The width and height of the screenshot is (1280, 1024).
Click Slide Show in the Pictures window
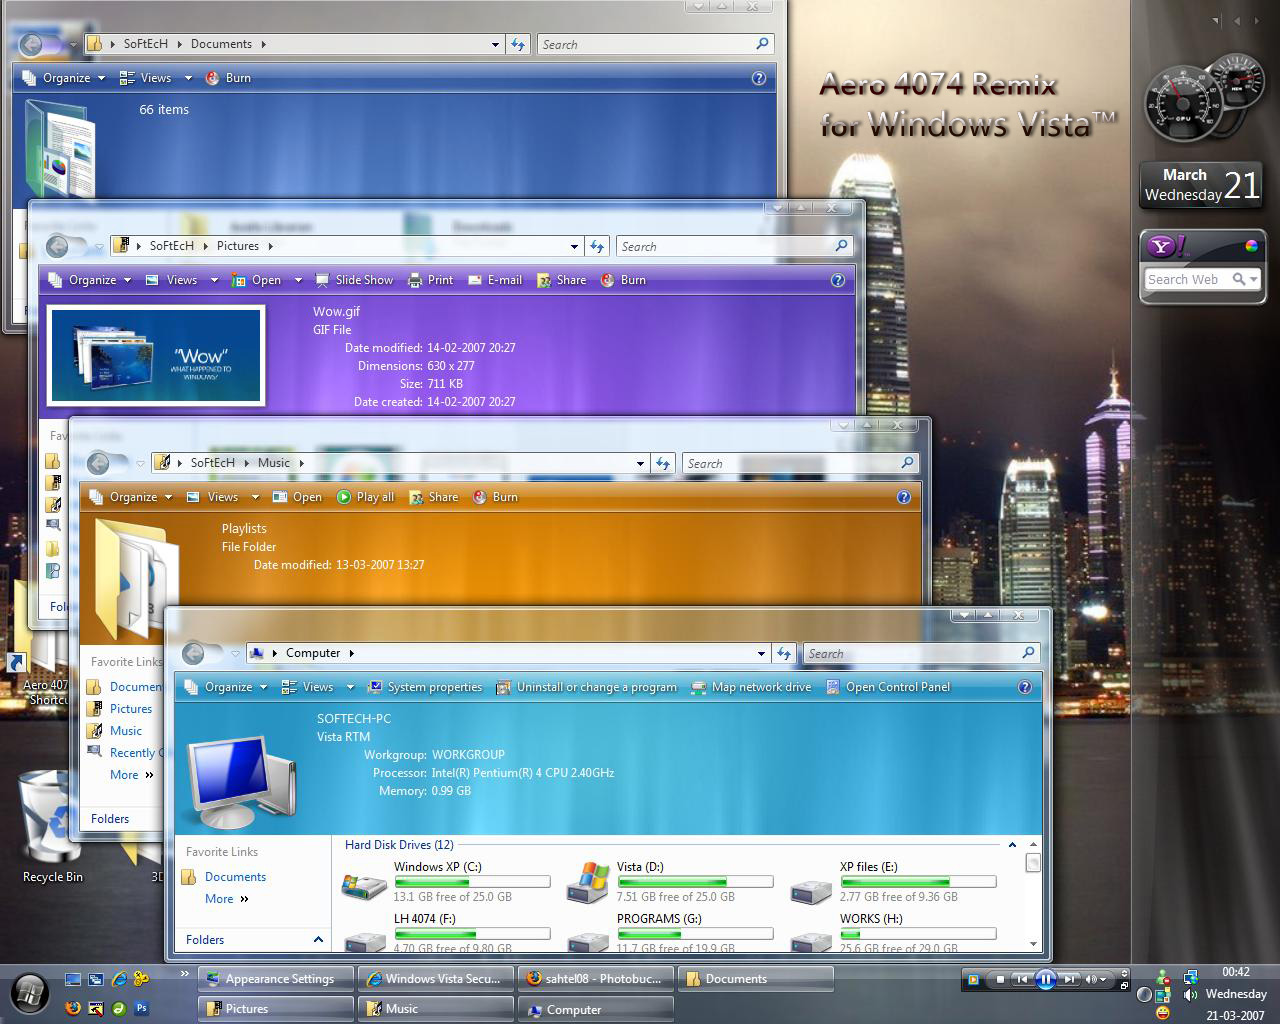354,280
